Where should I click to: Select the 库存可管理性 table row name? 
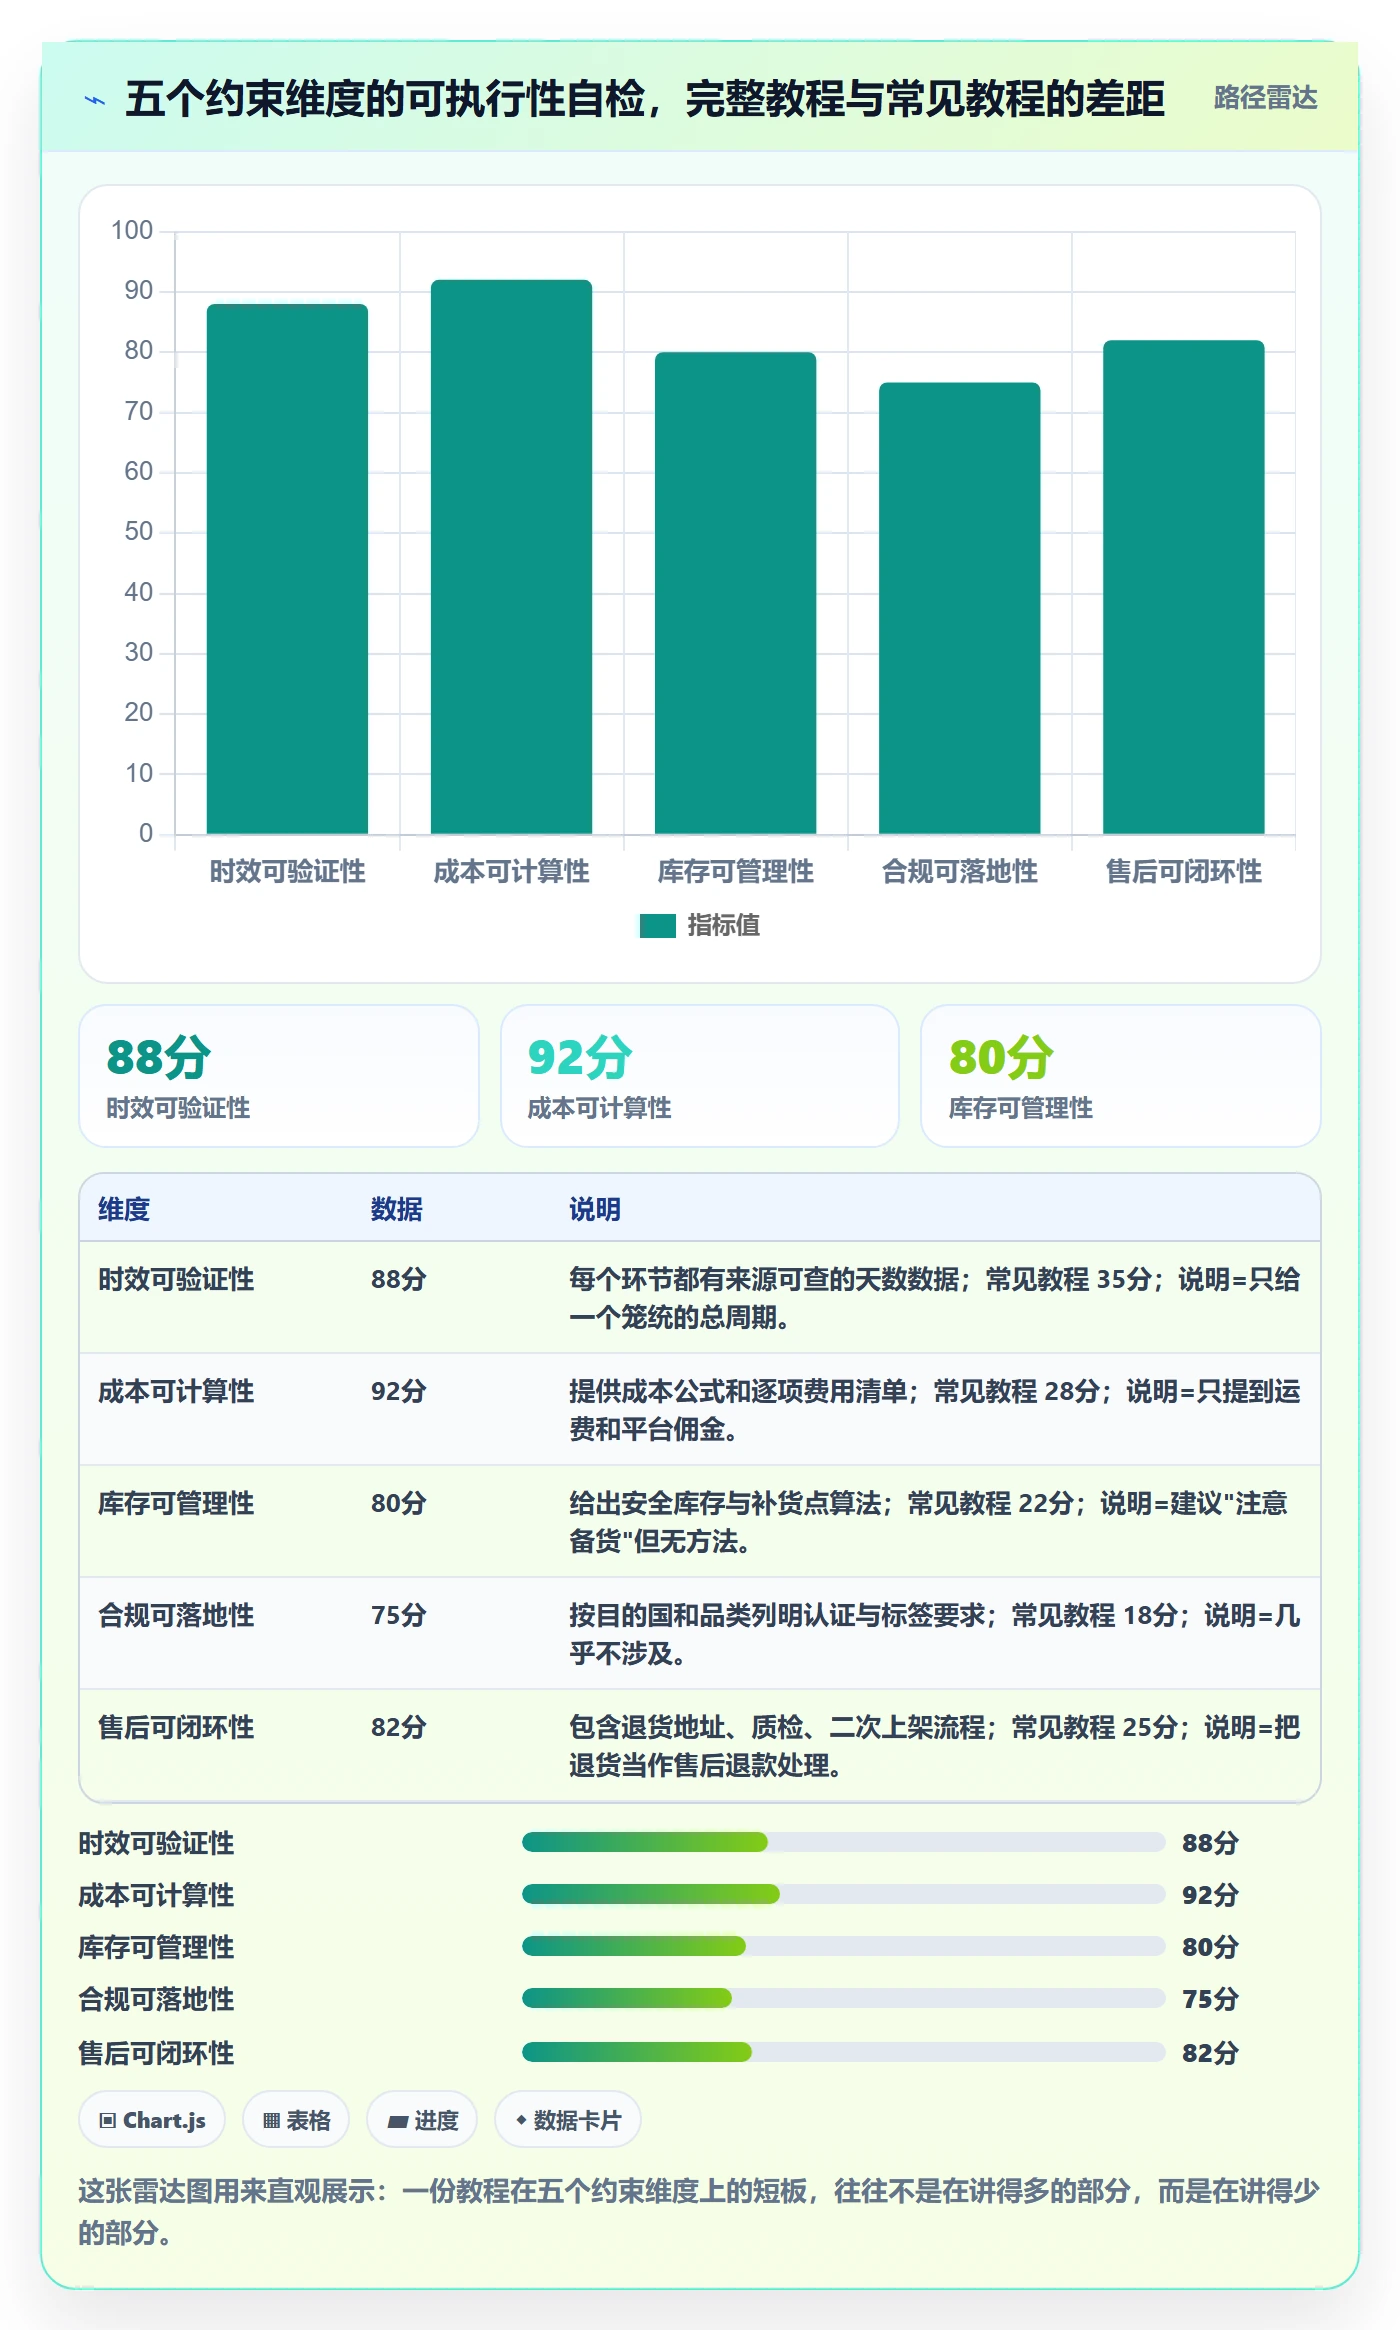pyautogui.click(x=176, y=1503)
